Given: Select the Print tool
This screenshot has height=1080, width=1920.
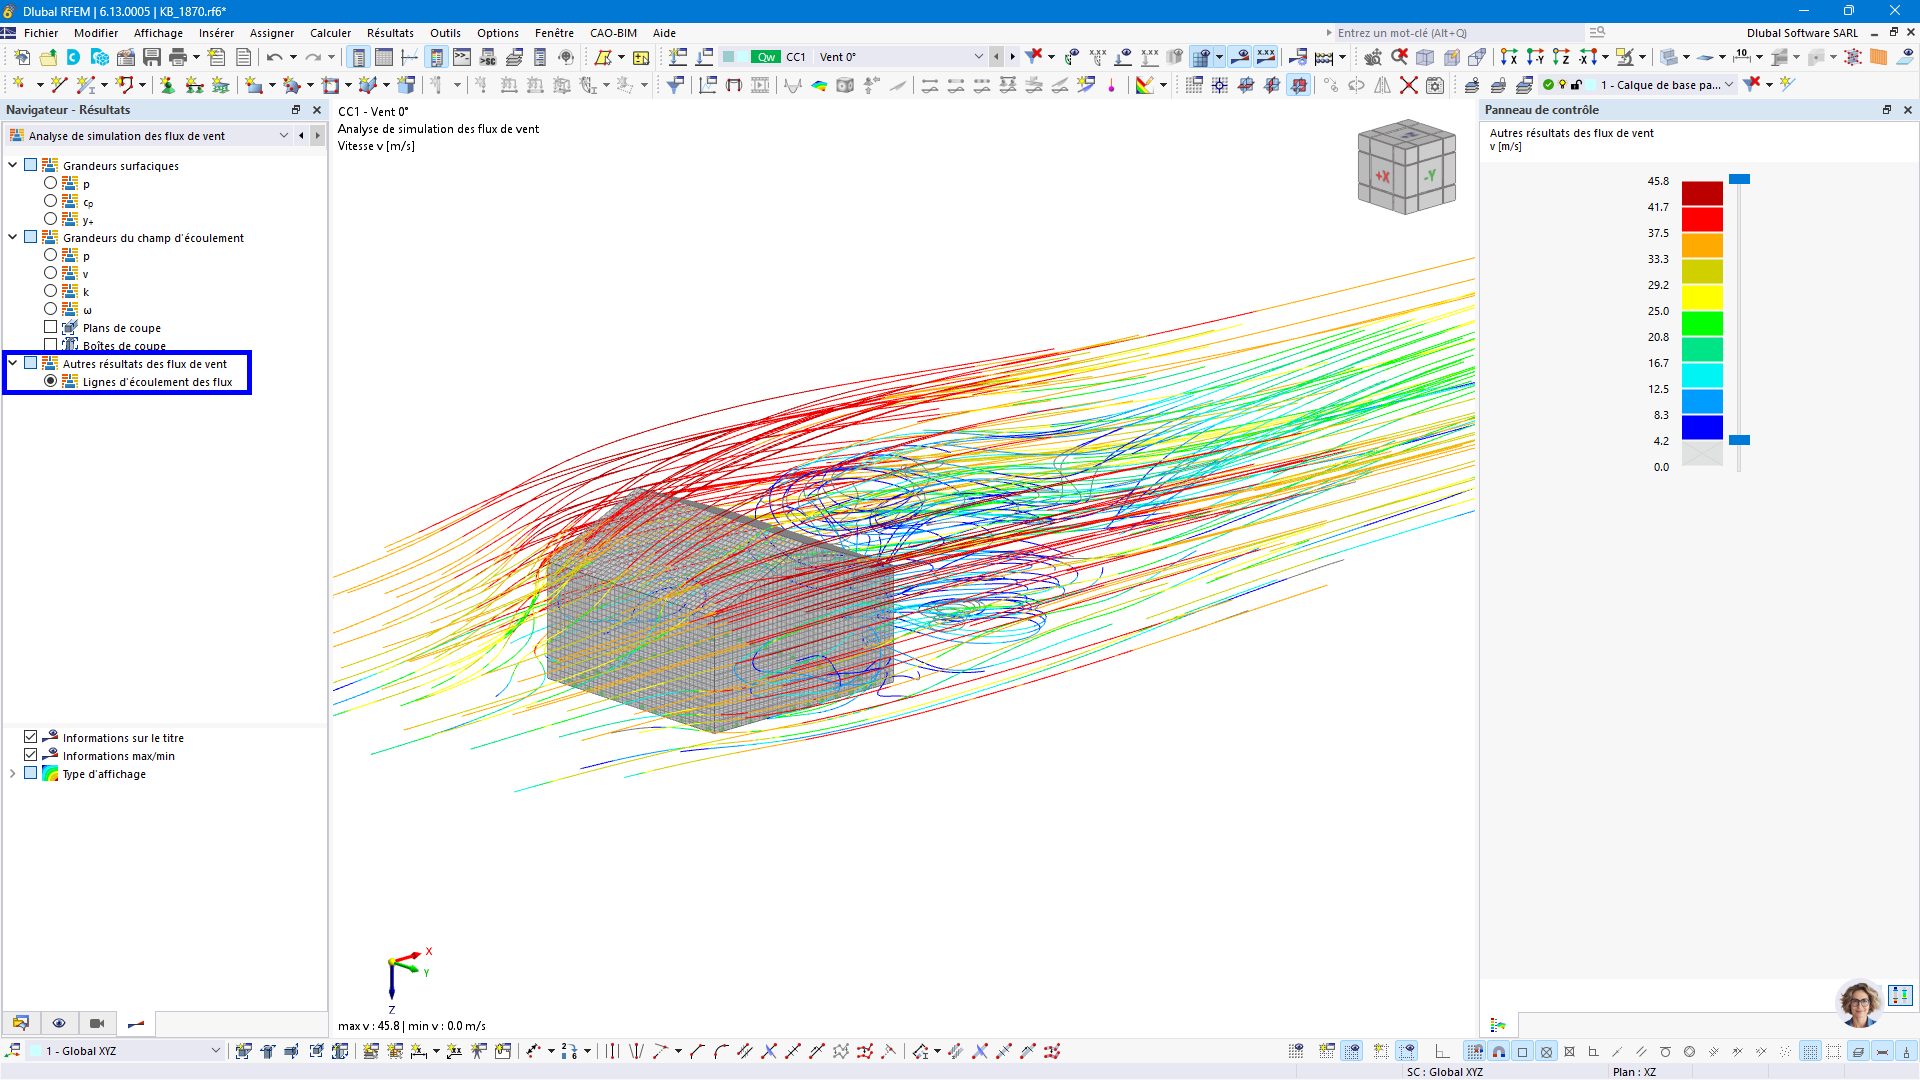Looking at the screenshot, I should click(x=178, y=57).
